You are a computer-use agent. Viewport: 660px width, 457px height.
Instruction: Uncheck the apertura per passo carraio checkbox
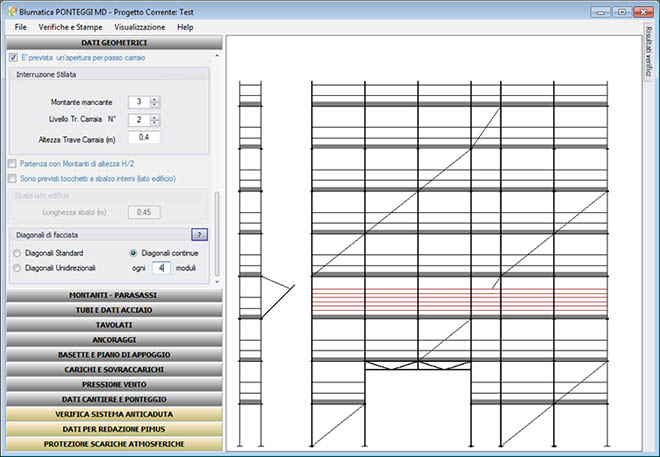(x=12, y=58)
